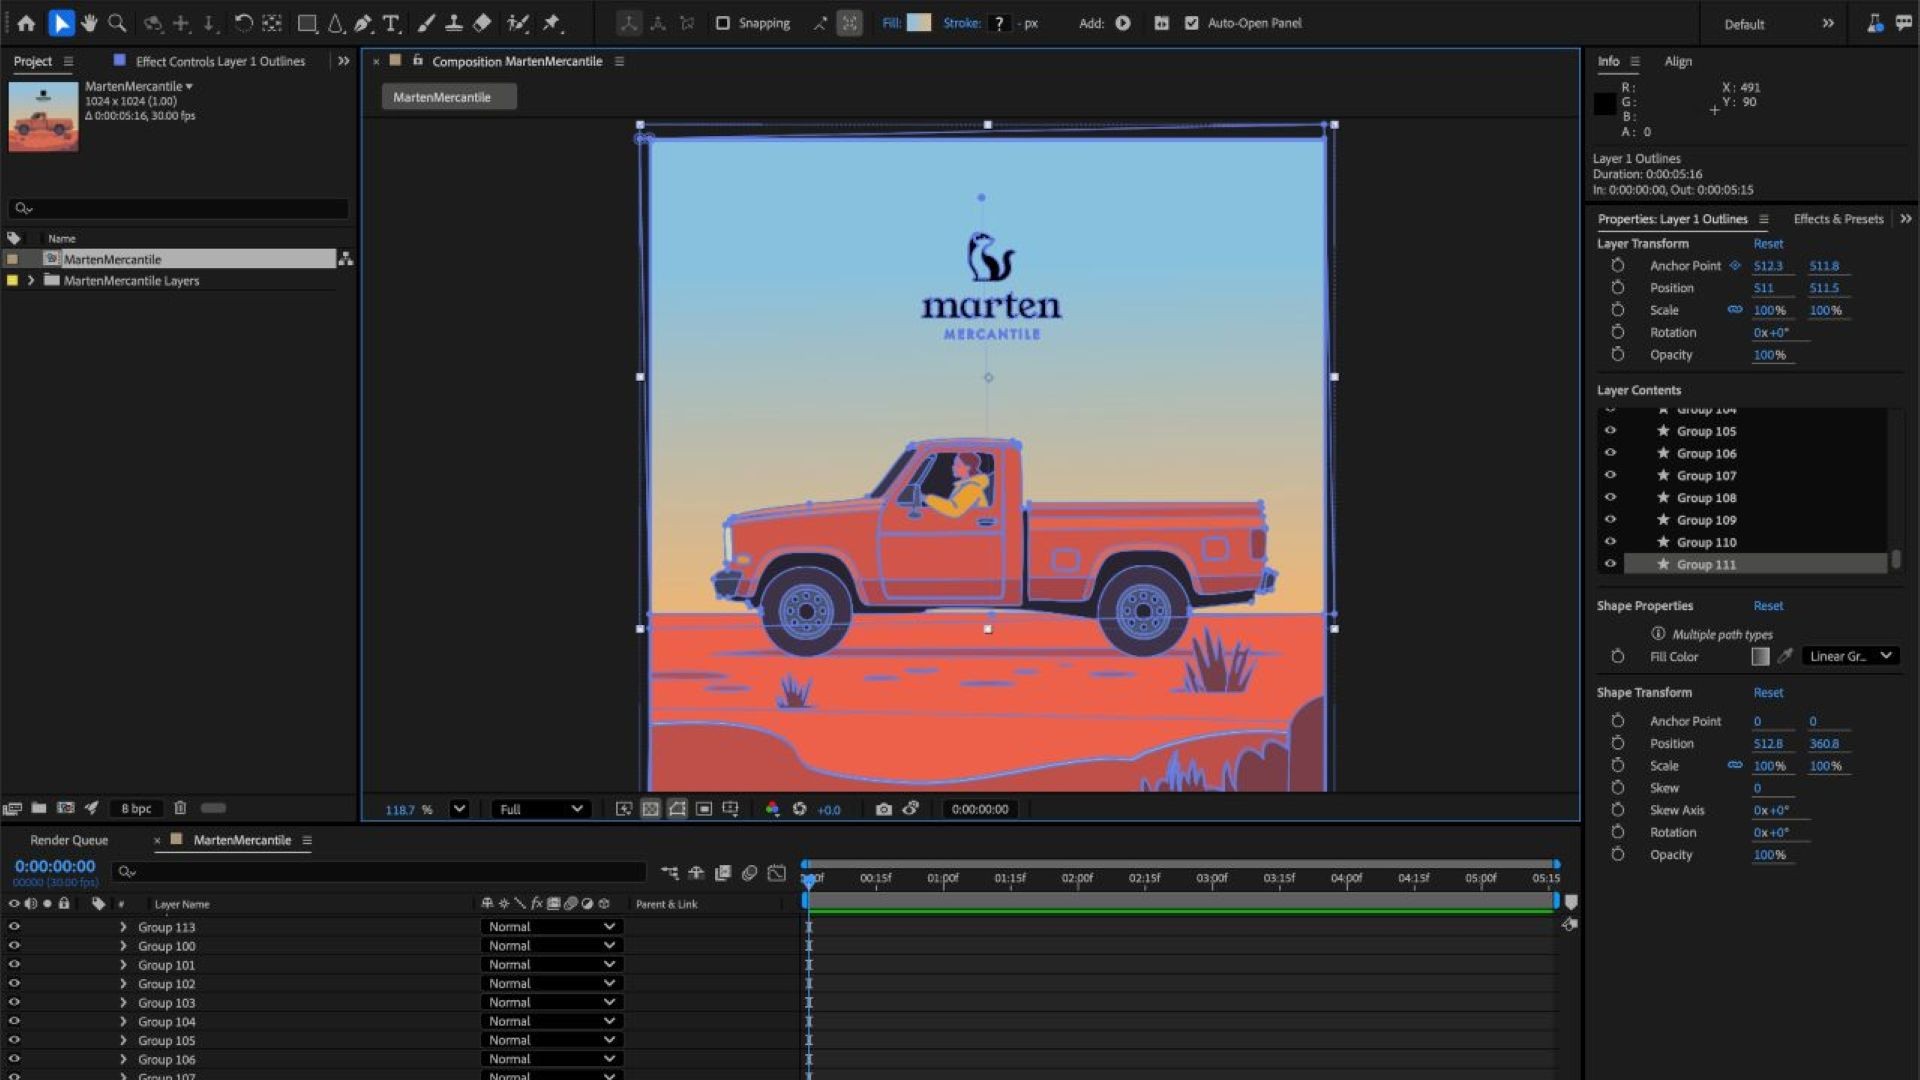Click the Home icon

(27, 23)
